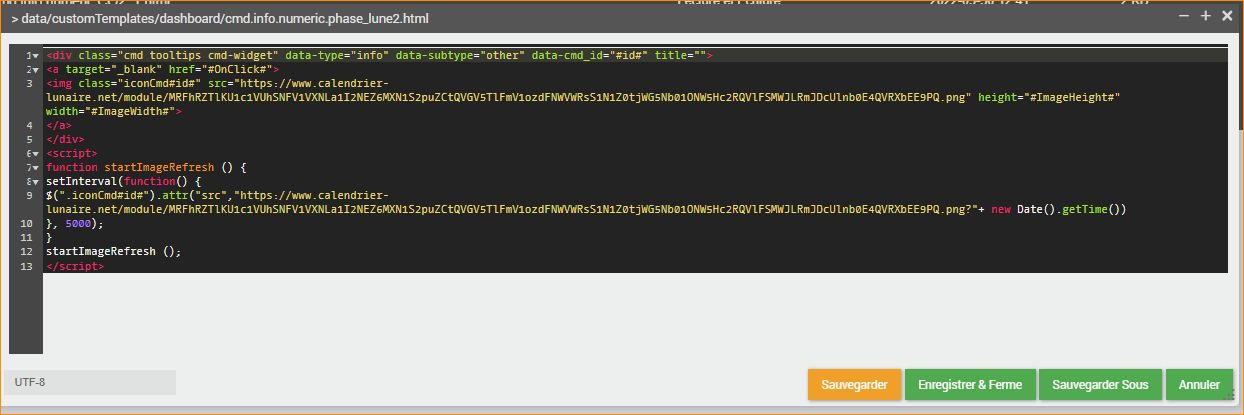The width and height of the screenshot is (1244, 415).
Task: Fold the anchor tag on line 2
Action: [x=37, y=70]
